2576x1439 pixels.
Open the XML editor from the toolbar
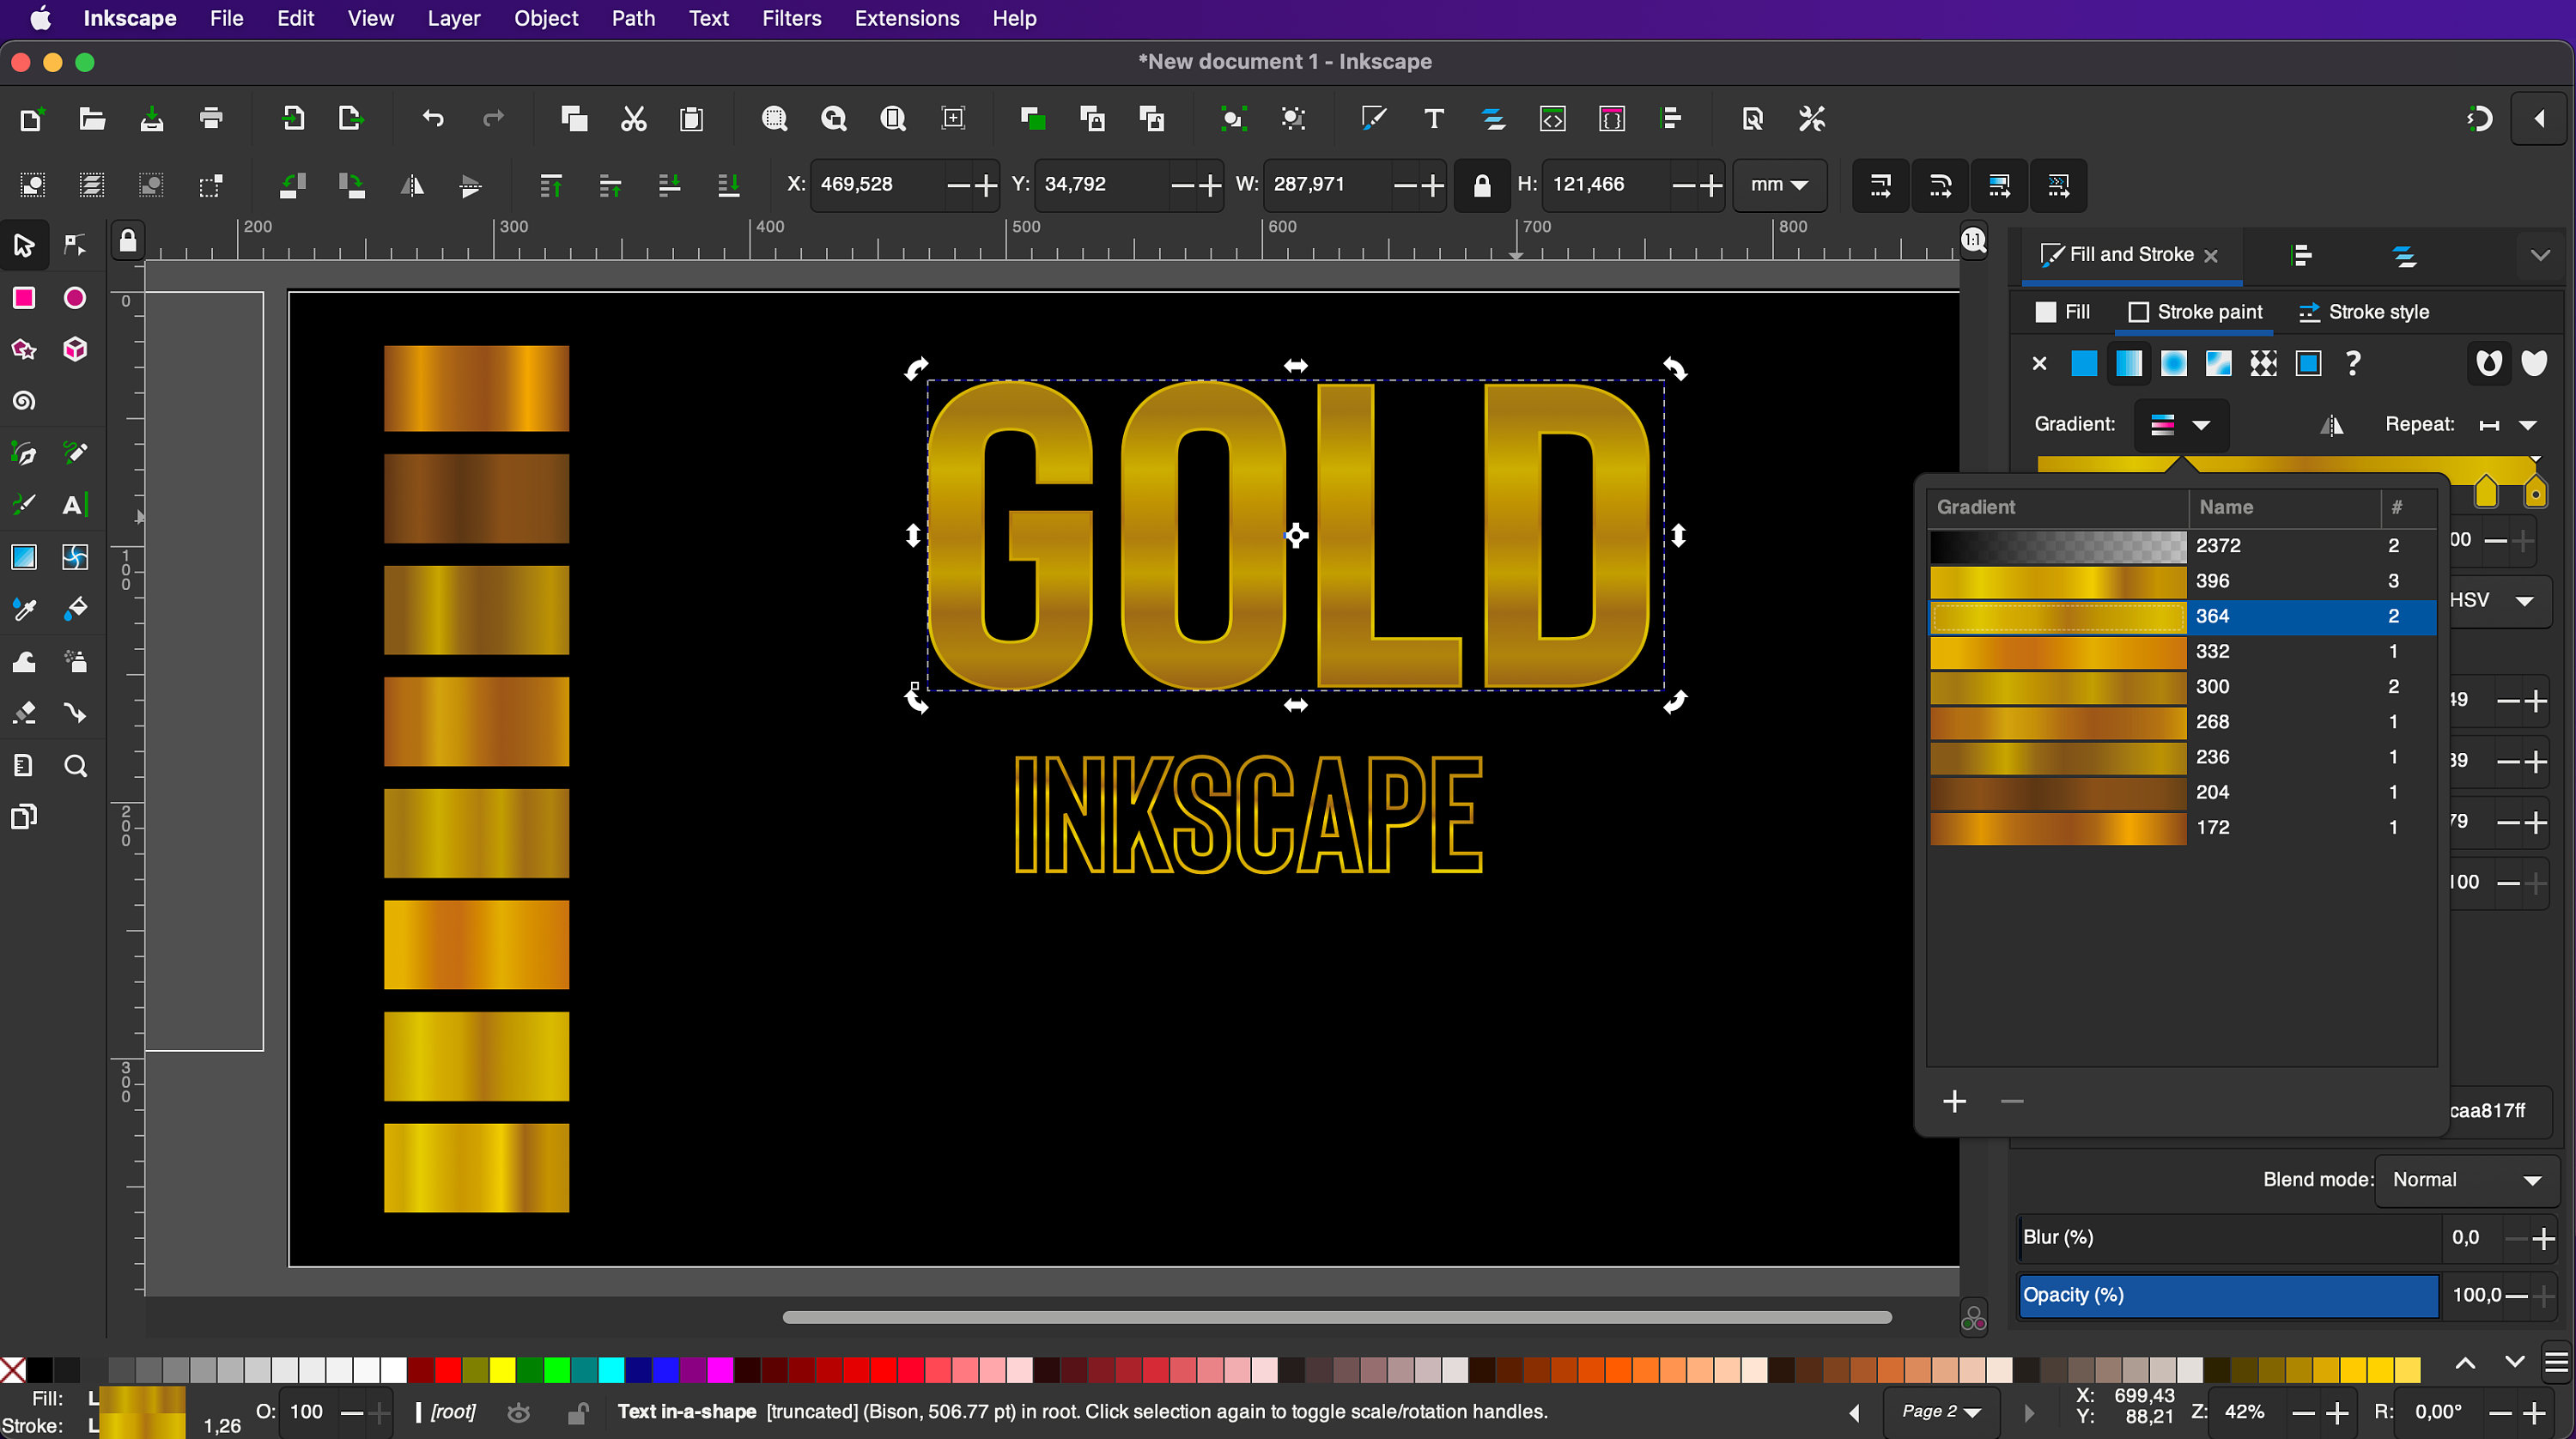[1552, 118]
